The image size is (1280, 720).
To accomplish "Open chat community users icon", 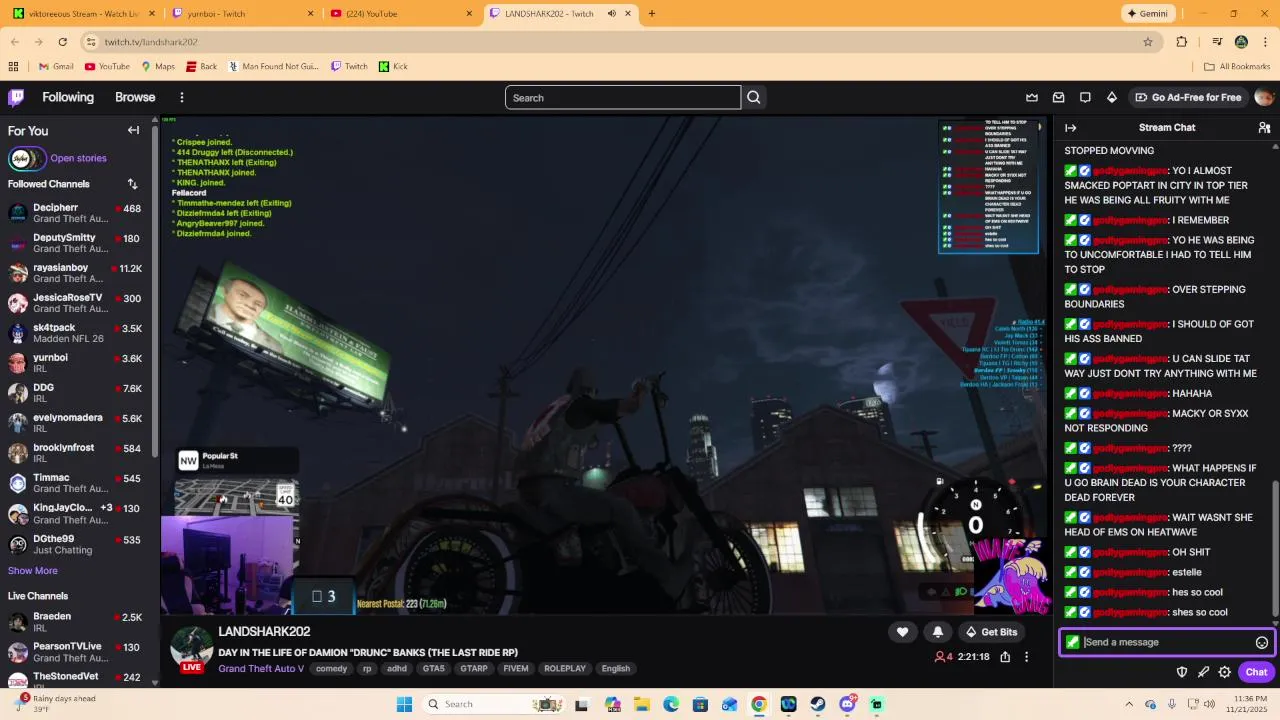I will pyautogui.click(x=1264, y=128).
